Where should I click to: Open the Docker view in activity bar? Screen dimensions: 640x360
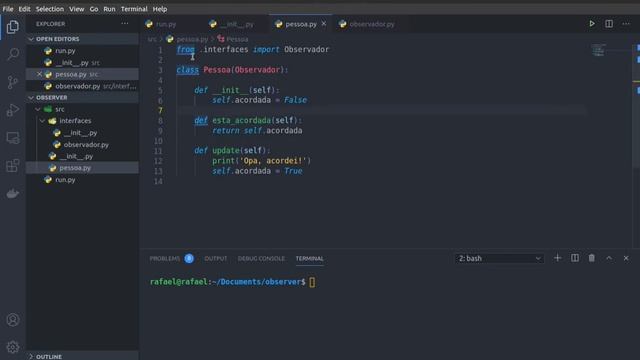(13, 193)
